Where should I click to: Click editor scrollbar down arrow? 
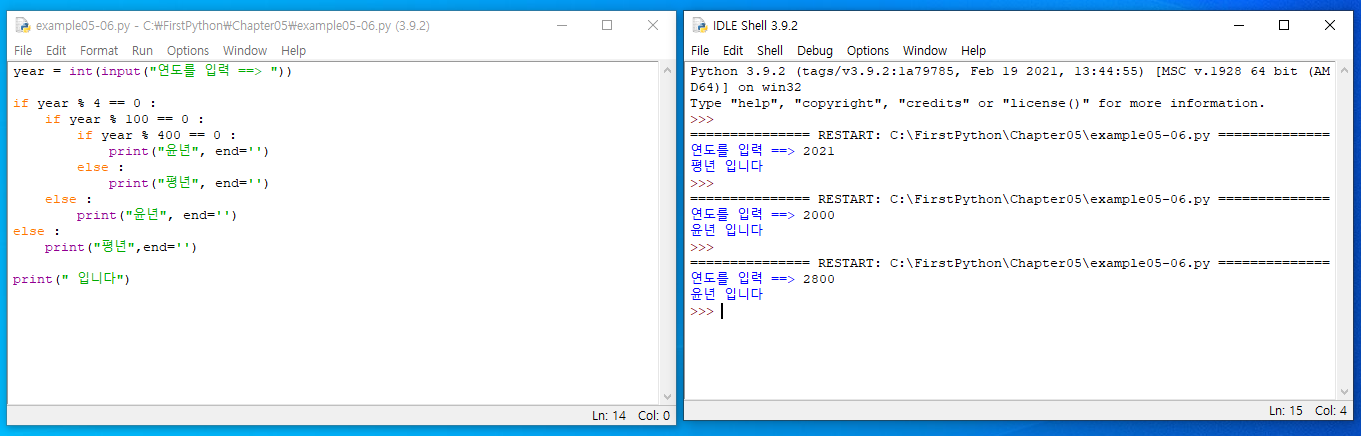[x=668, y=395]
